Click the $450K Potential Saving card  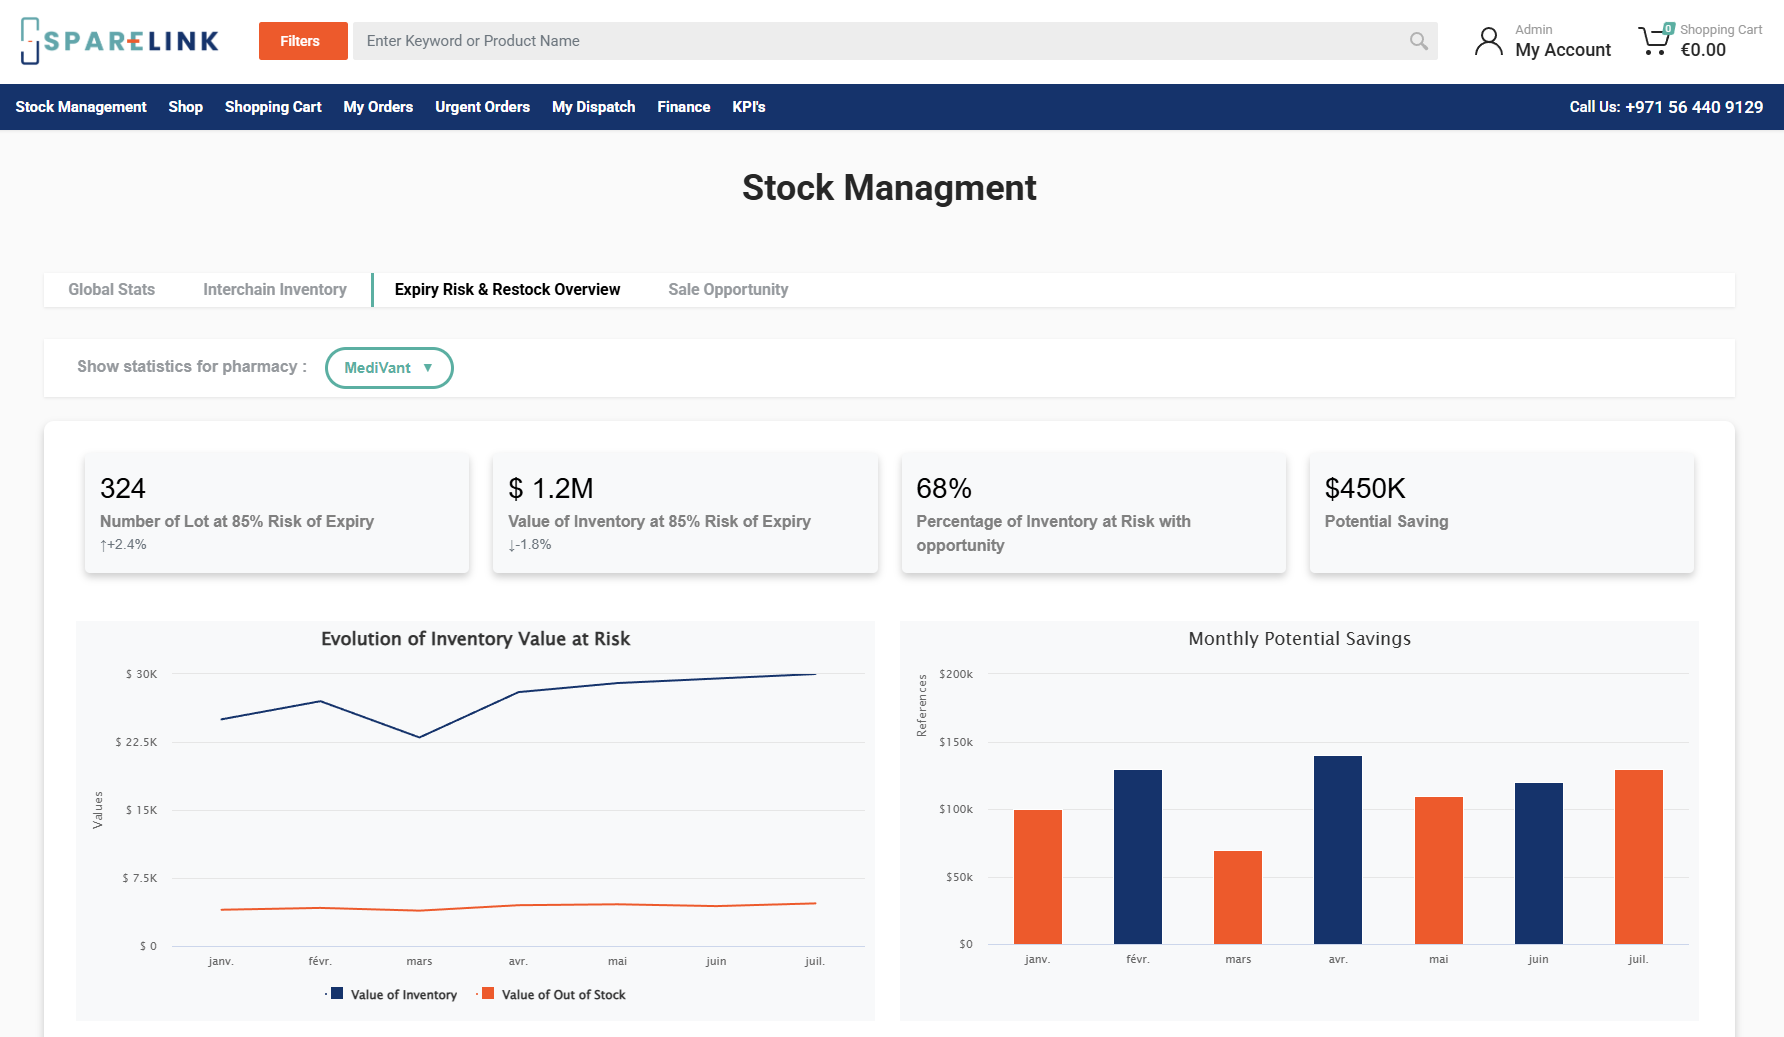tap(1501, 513)
